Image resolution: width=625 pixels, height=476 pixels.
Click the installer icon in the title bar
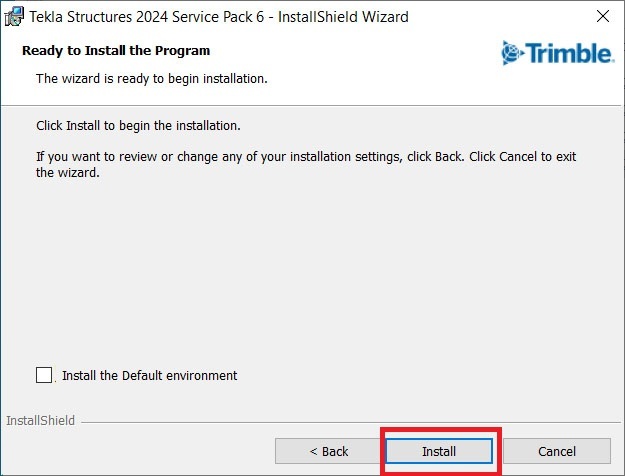click(14, 16)
